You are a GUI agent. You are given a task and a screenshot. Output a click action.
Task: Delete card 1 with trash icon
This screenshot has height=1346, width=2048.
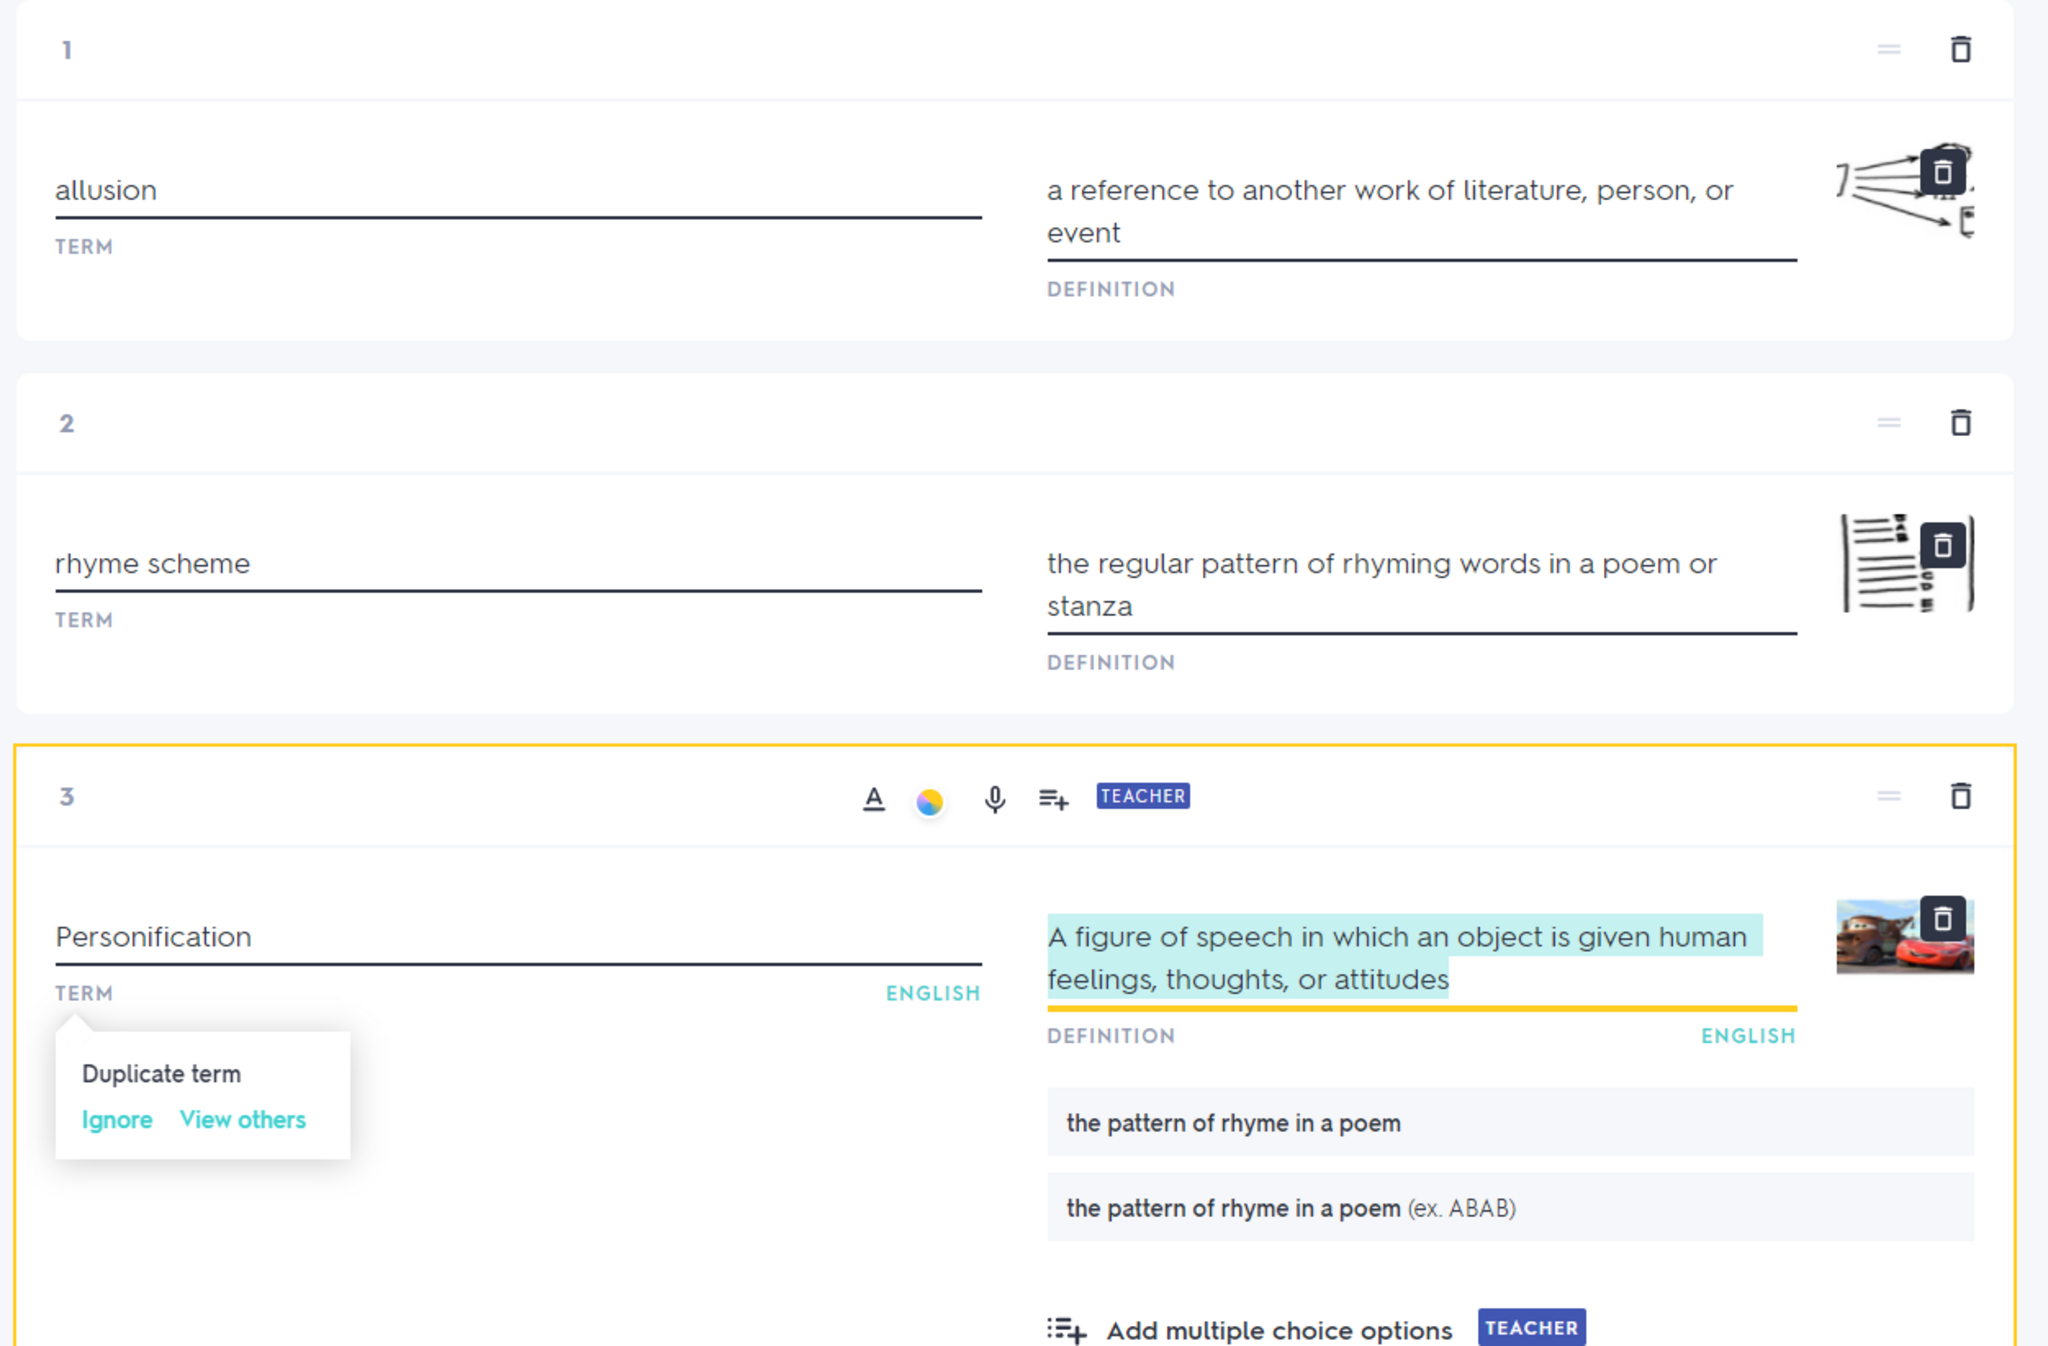pyautogui.click(x=1960, y=49)
